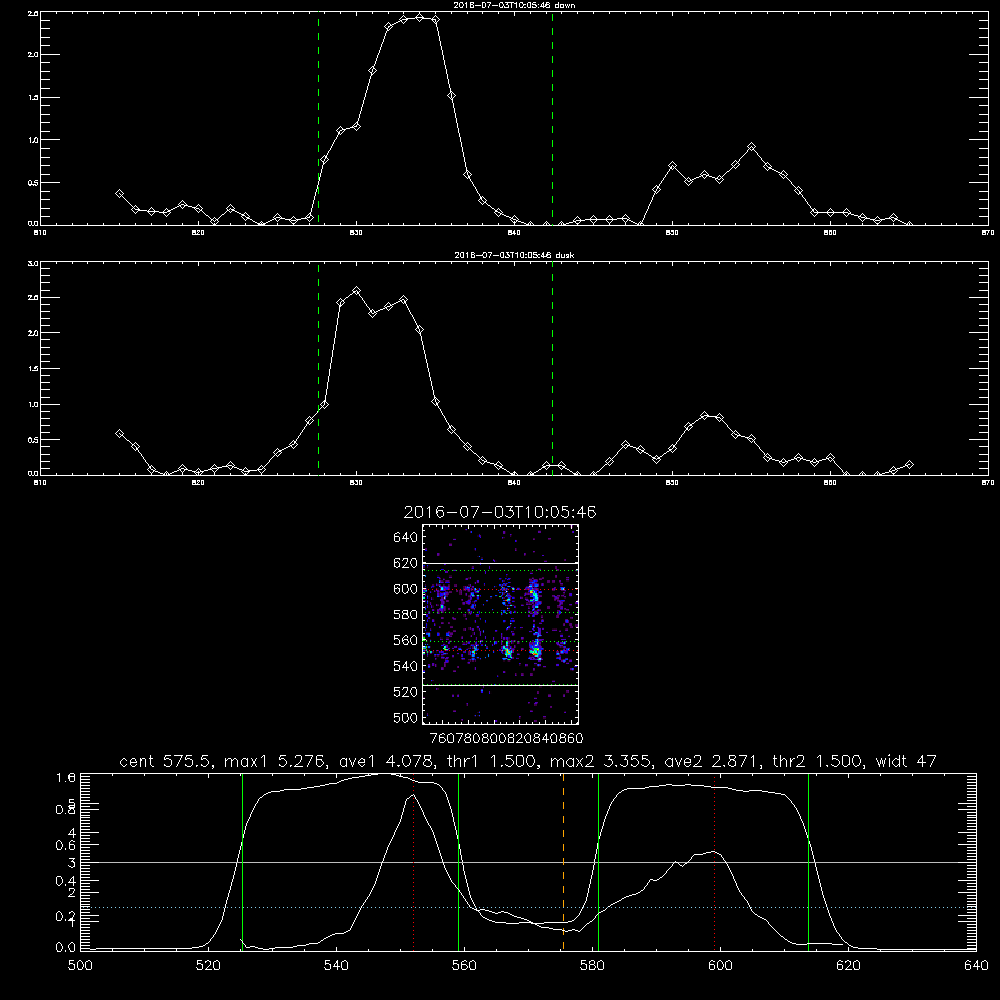Viewport: 1000px width, 1000px height.
Task: Click the white horizontal threshold line in bottom plot
Action: pyautogui.click(x=529, y=862)
